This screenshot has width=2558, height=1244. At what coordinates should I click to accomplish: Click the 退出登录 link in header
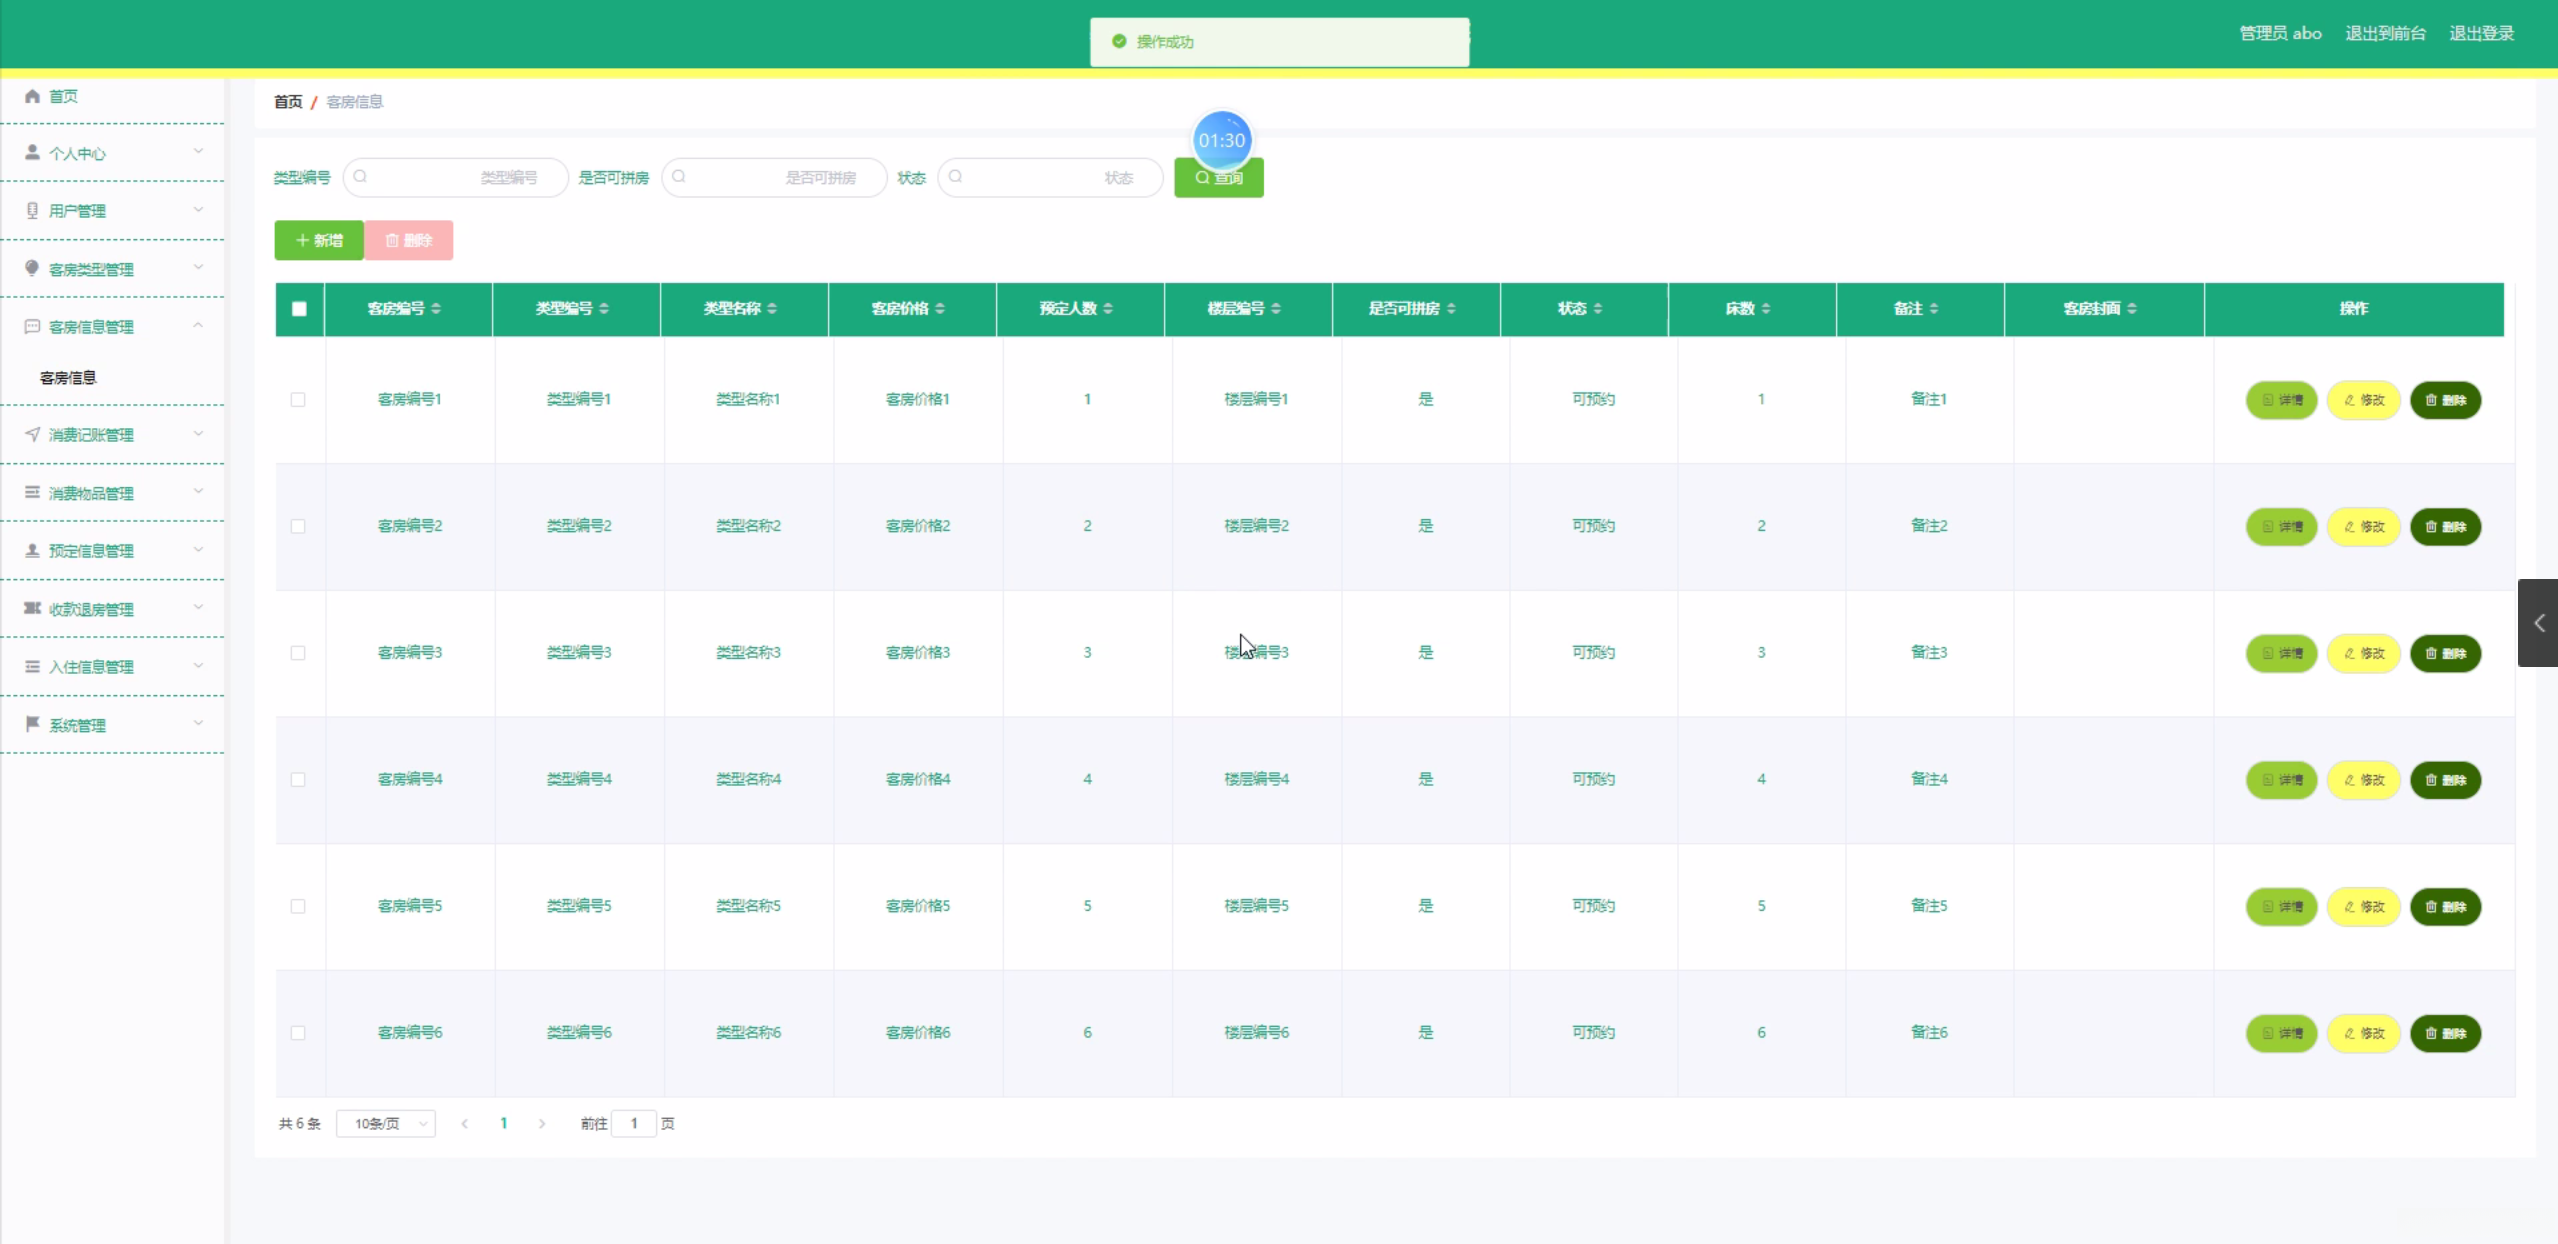[2481, 33]
